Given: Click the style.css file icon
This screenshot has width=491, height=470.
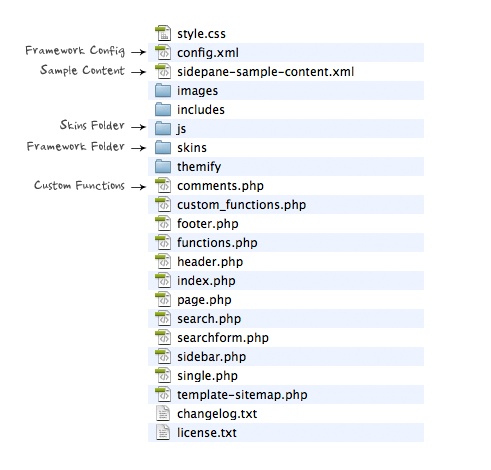Looking at the screenshot, I should click(163, 33).
